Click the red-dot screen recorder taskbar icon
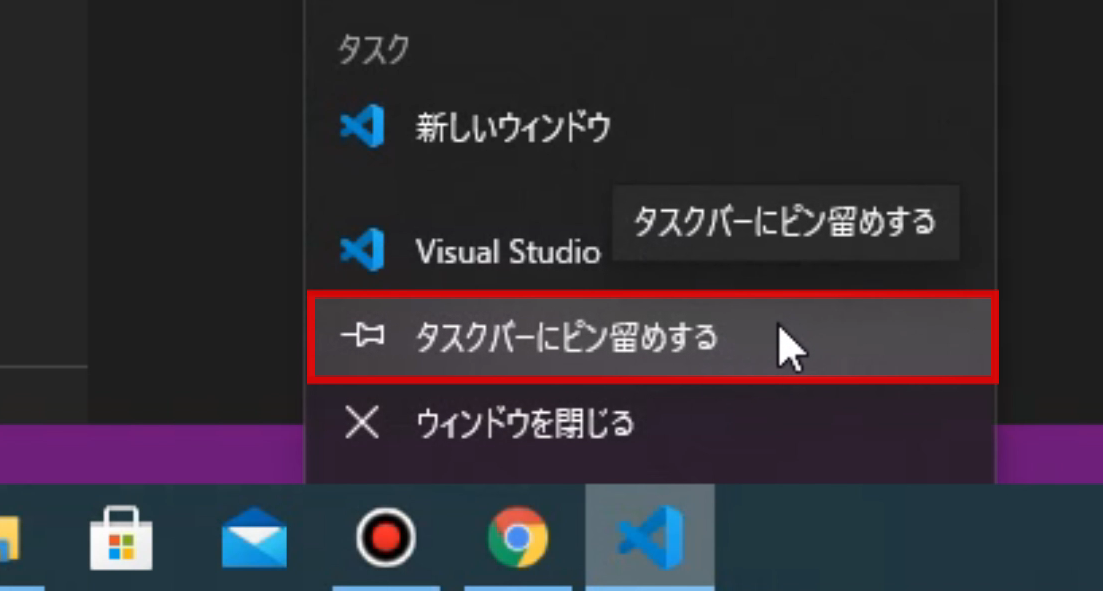This screenshot has width=1103, height=591. pos(385,538)
